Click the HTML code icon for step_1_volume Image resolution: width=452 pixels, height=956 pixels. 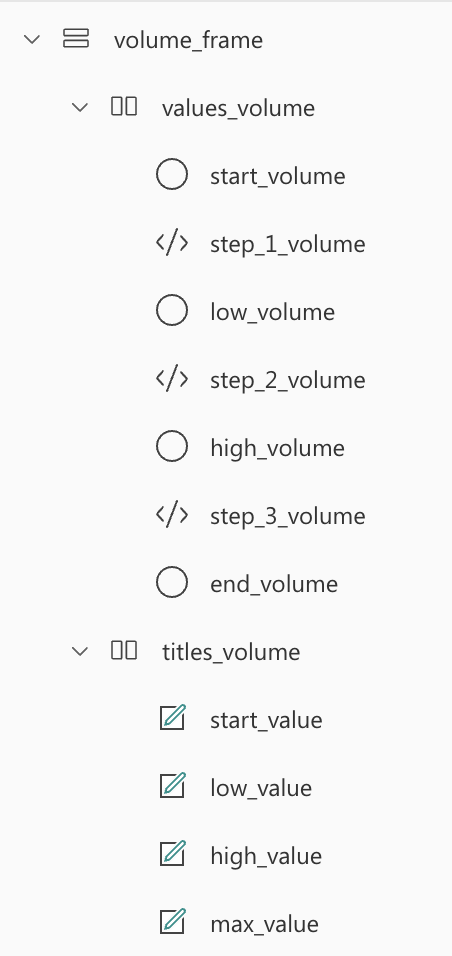click(172, 243)
